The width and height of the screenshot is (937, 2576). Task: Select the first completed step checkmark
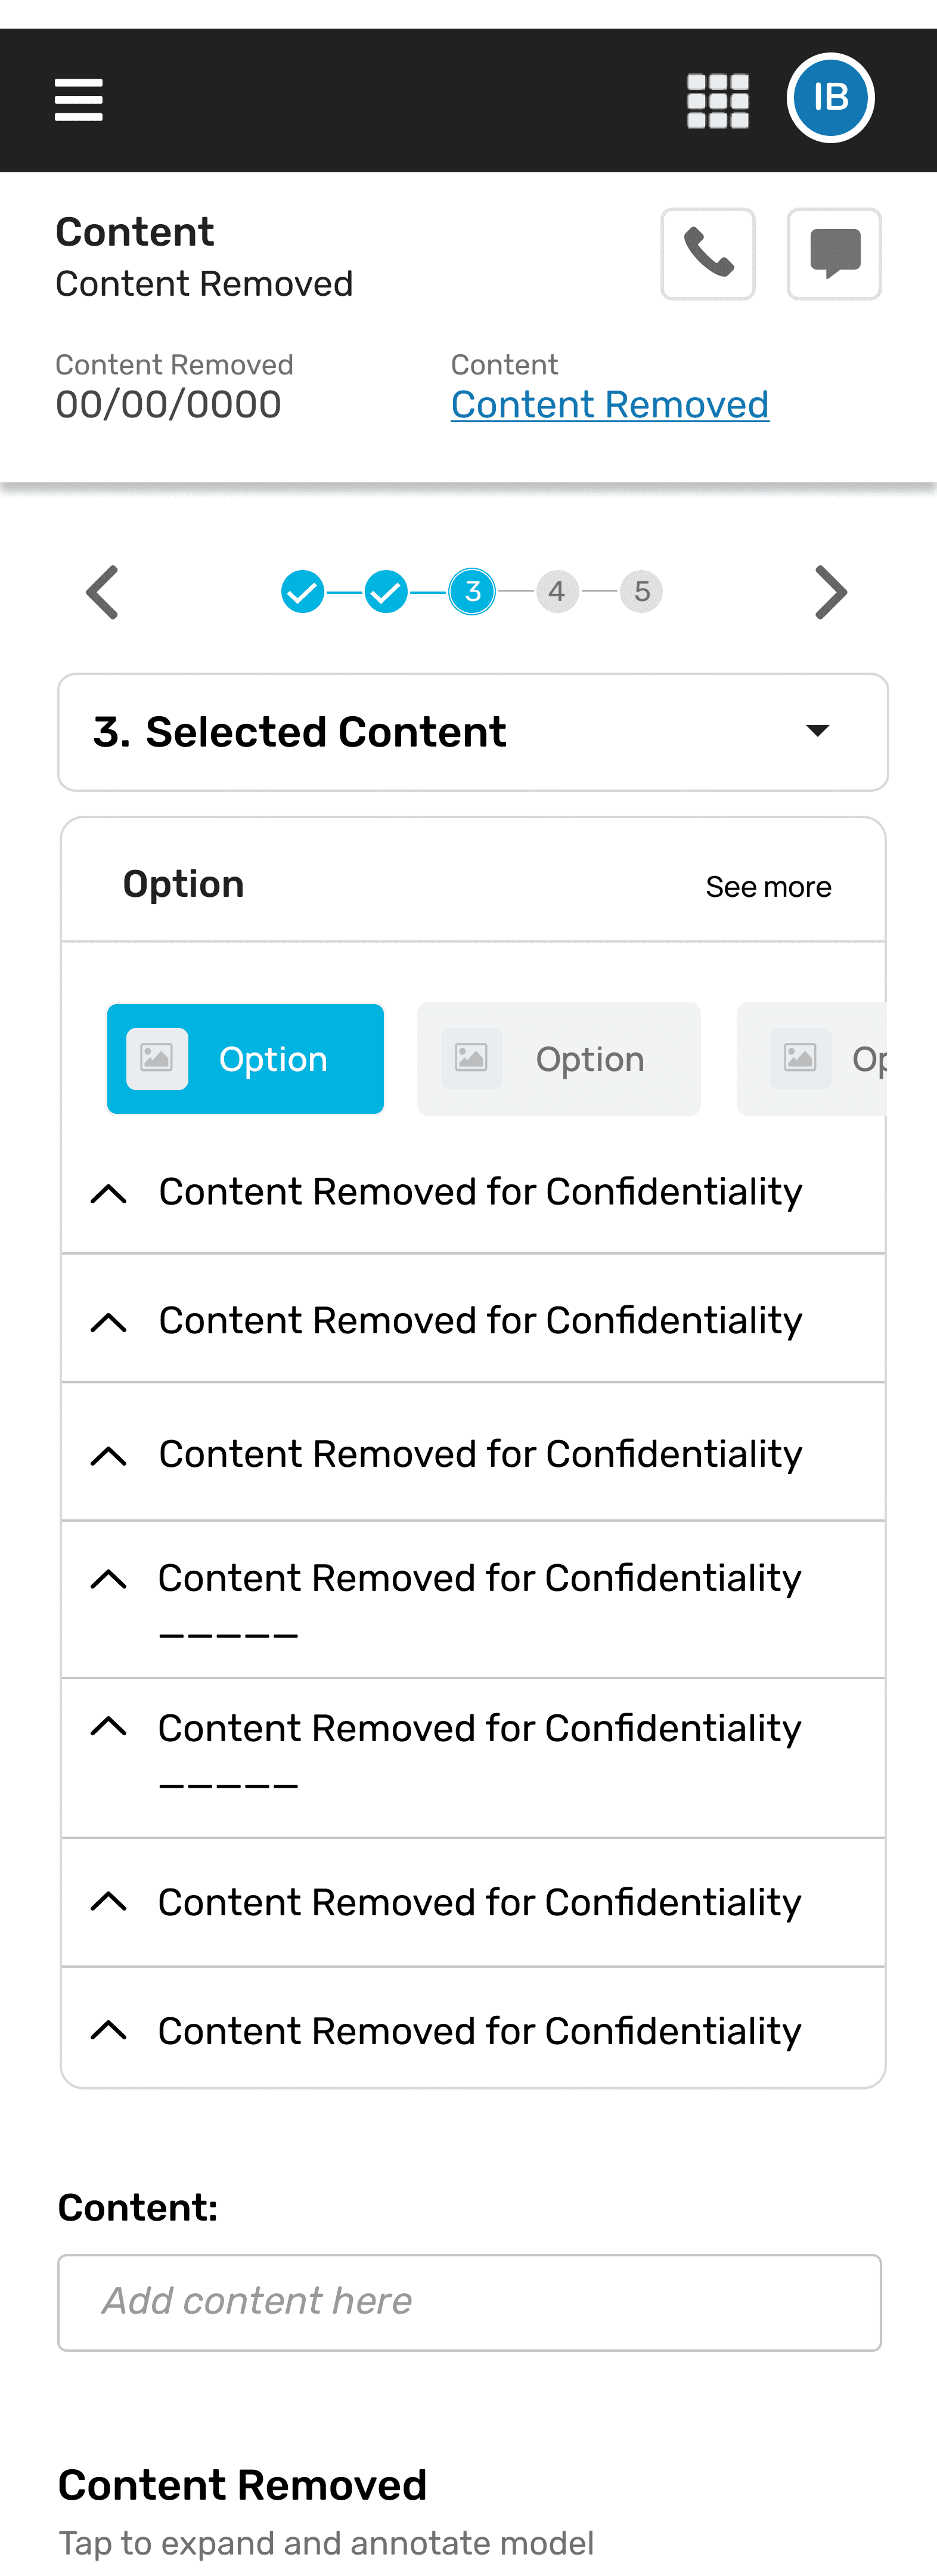[302, 592]
